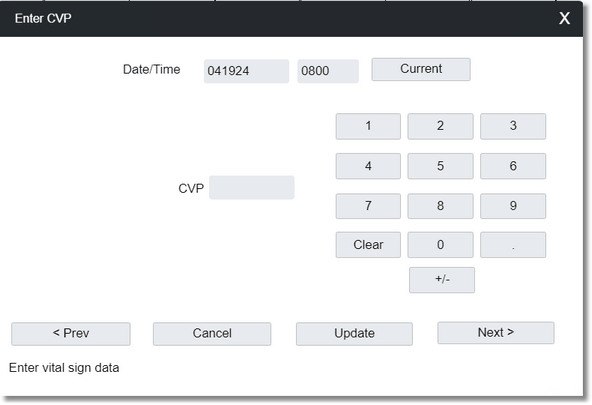Click keypad digit 3
This screenshot has width=592, height=405.
(513, 126)
